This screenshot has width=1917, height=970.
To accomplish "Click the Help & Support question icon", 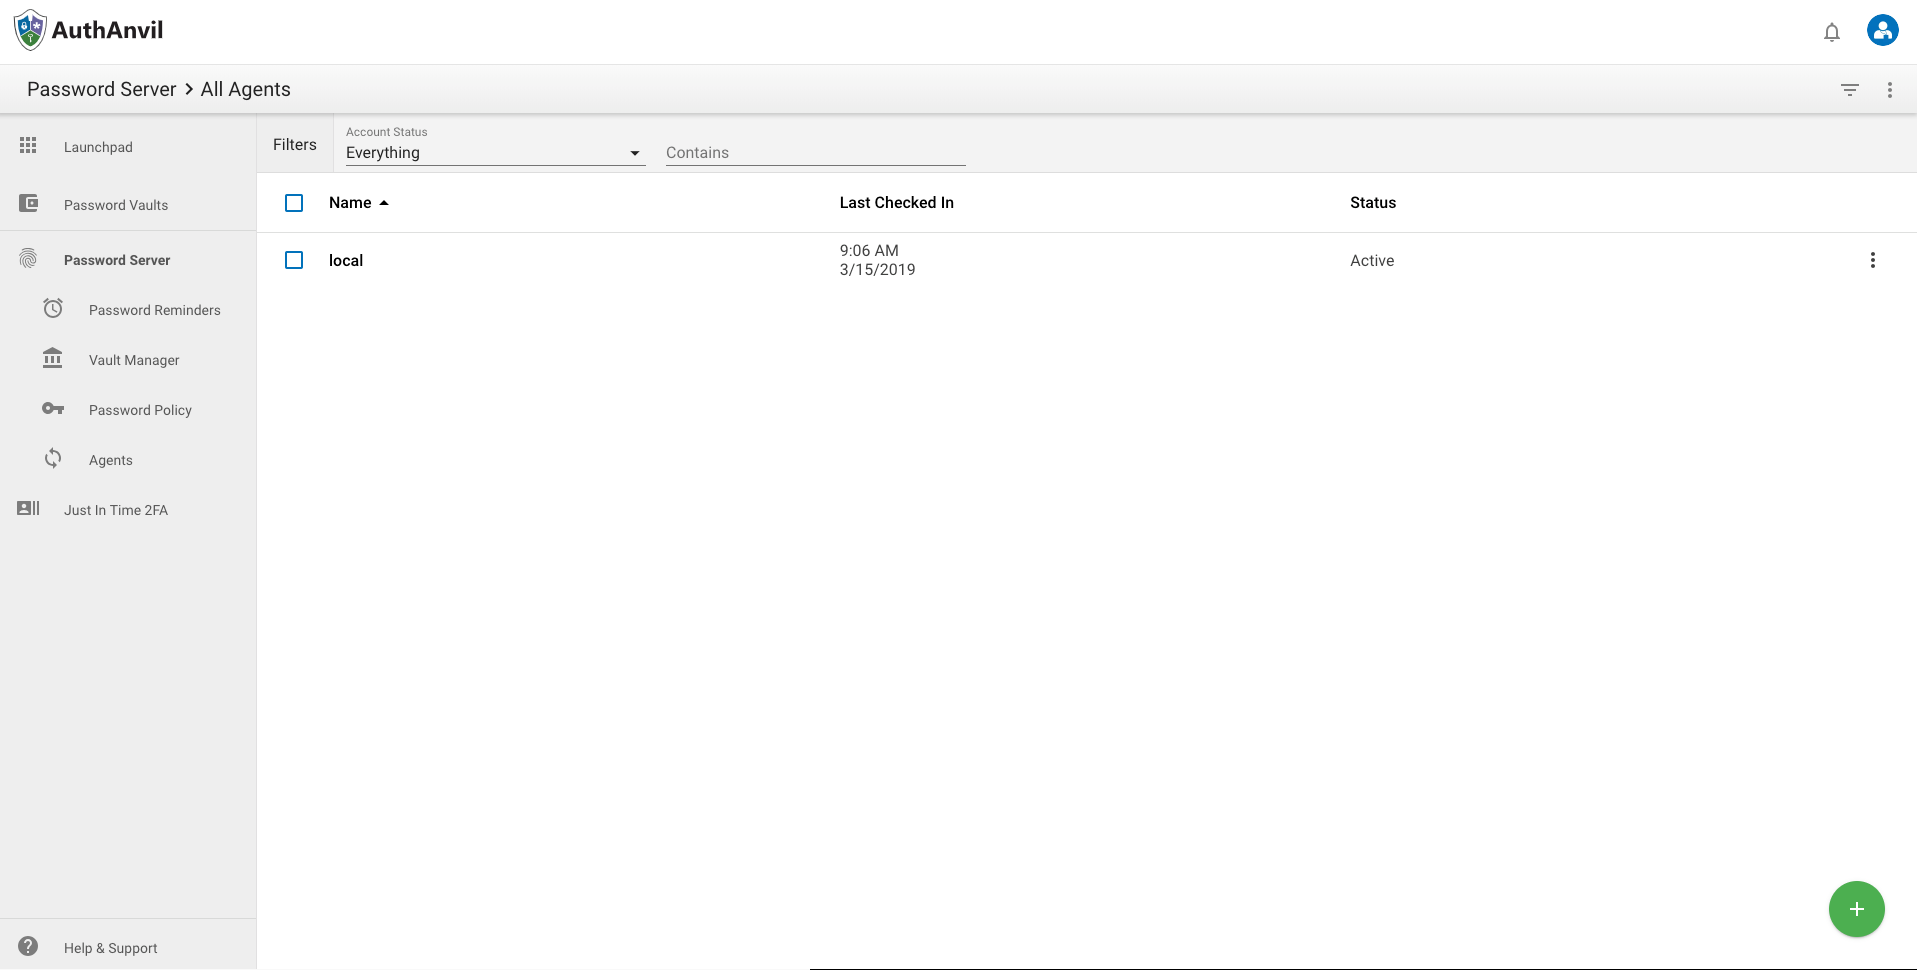I will coord(28,946).
